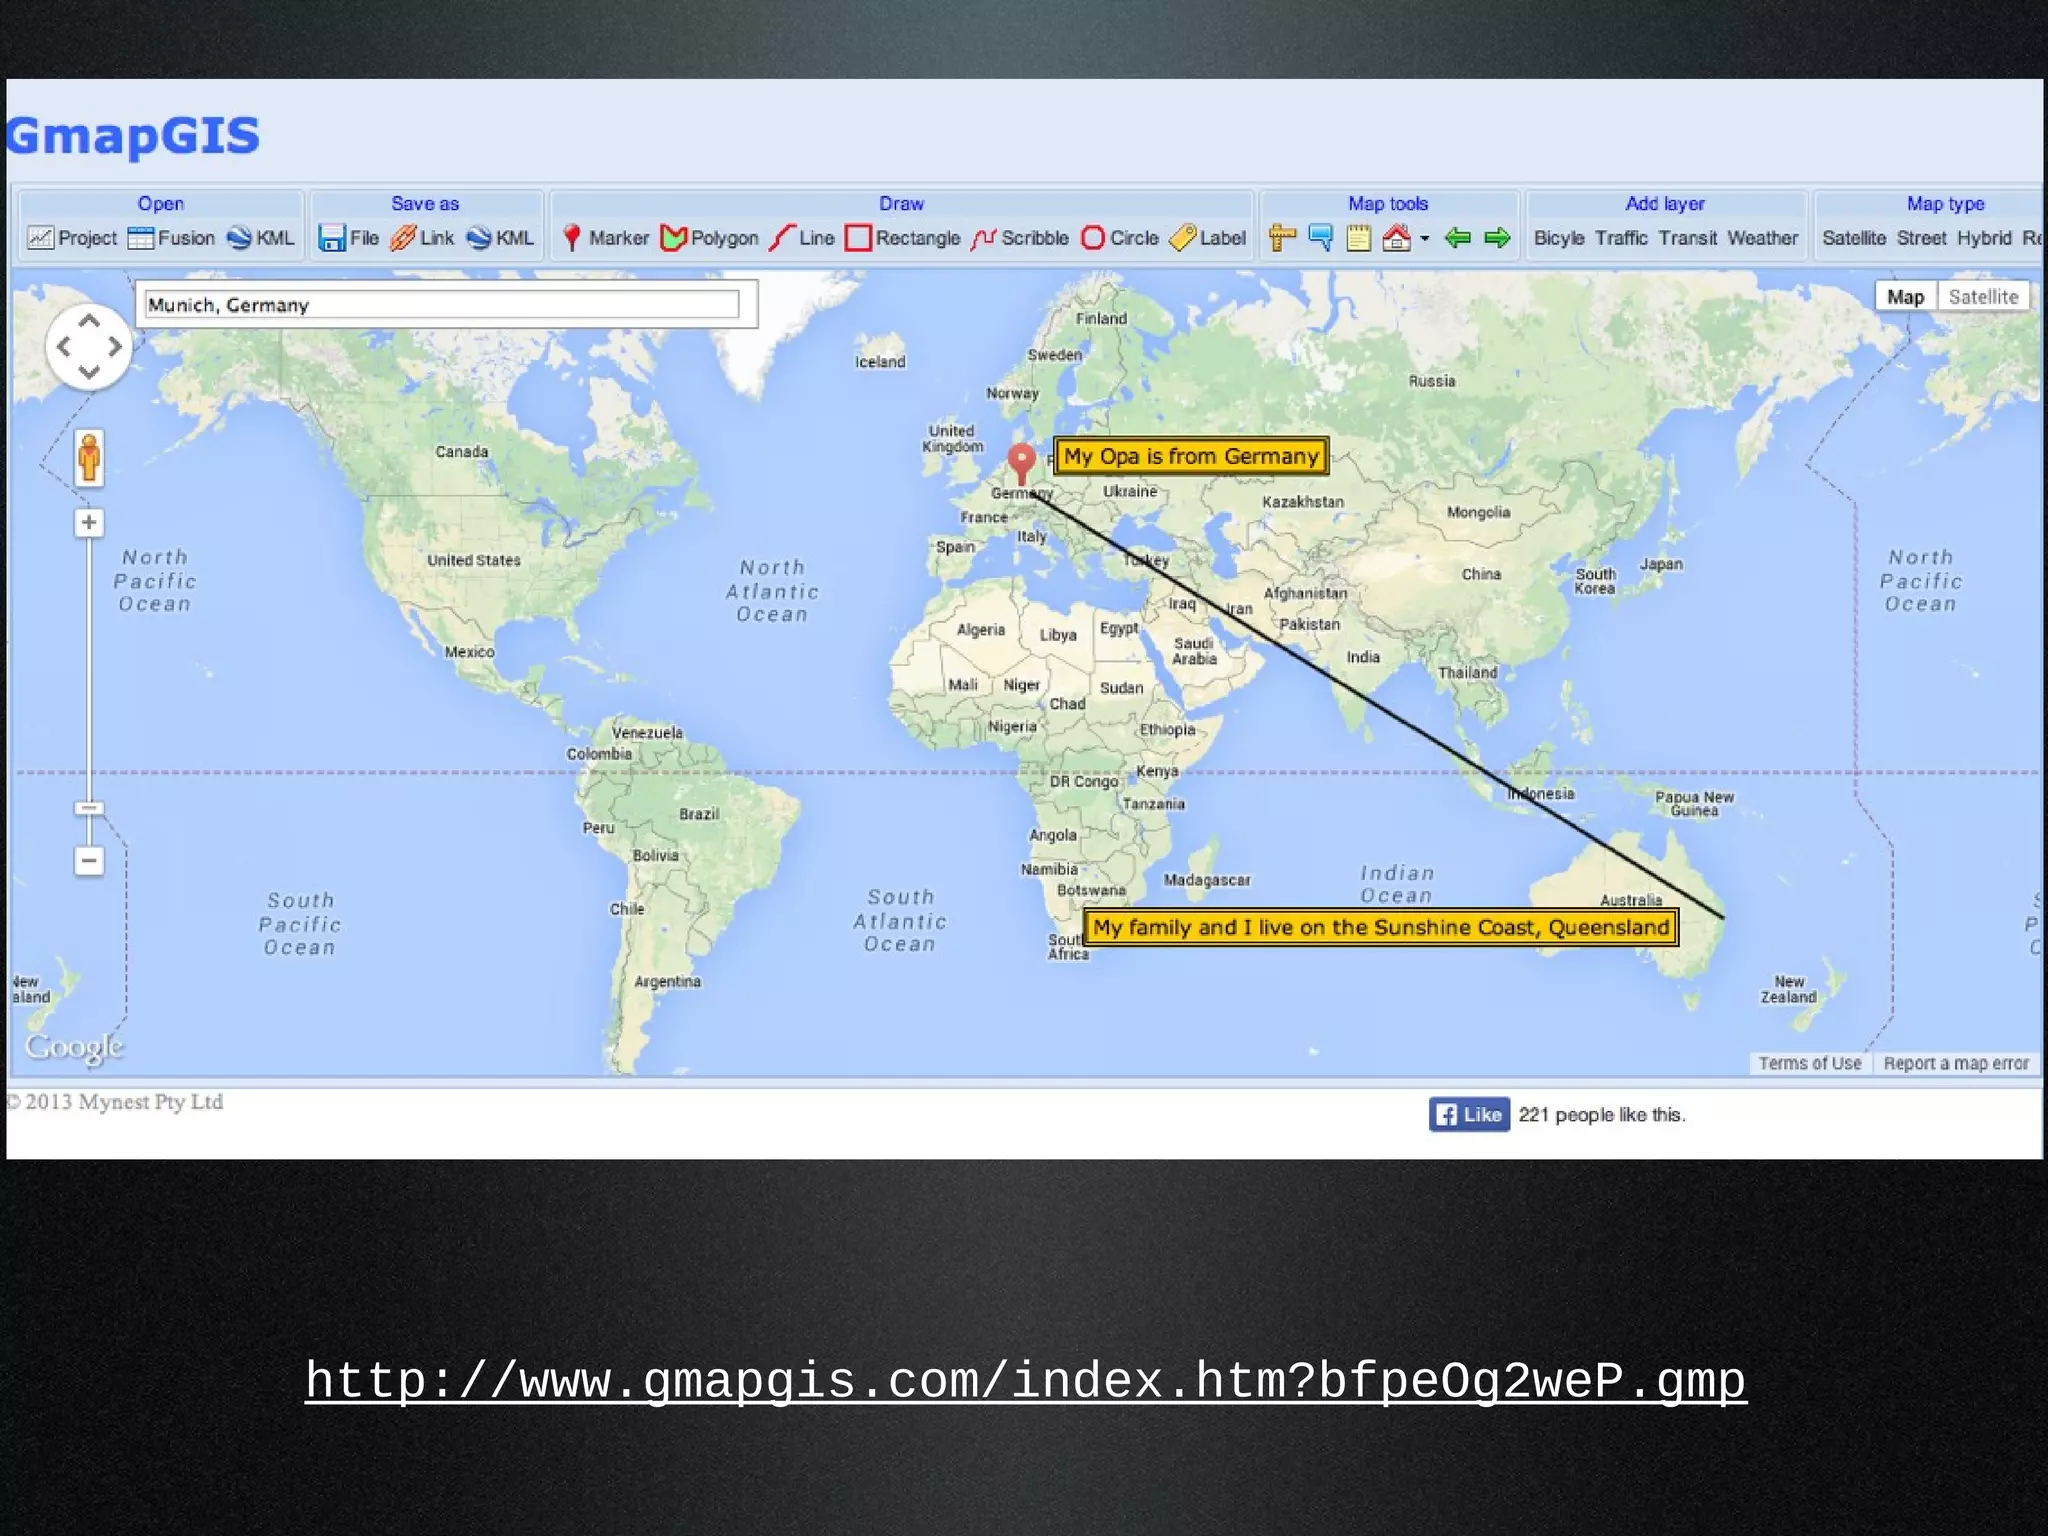
Task: Click the Munich, Germany search field
Action: click(442, 304)
